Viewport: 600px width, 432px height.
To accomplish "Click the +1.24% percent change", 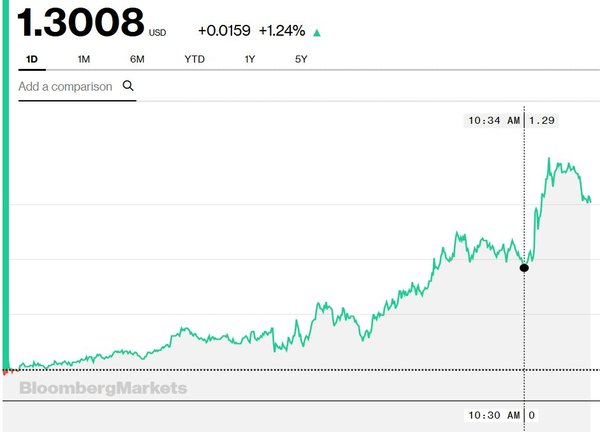I will tap(283, 31).
